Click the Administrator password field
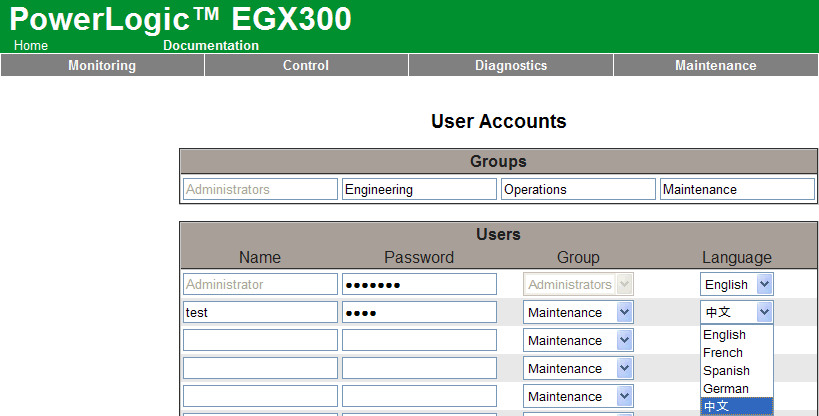The height and width of the screenshot is (416, 819). [419, 284]
